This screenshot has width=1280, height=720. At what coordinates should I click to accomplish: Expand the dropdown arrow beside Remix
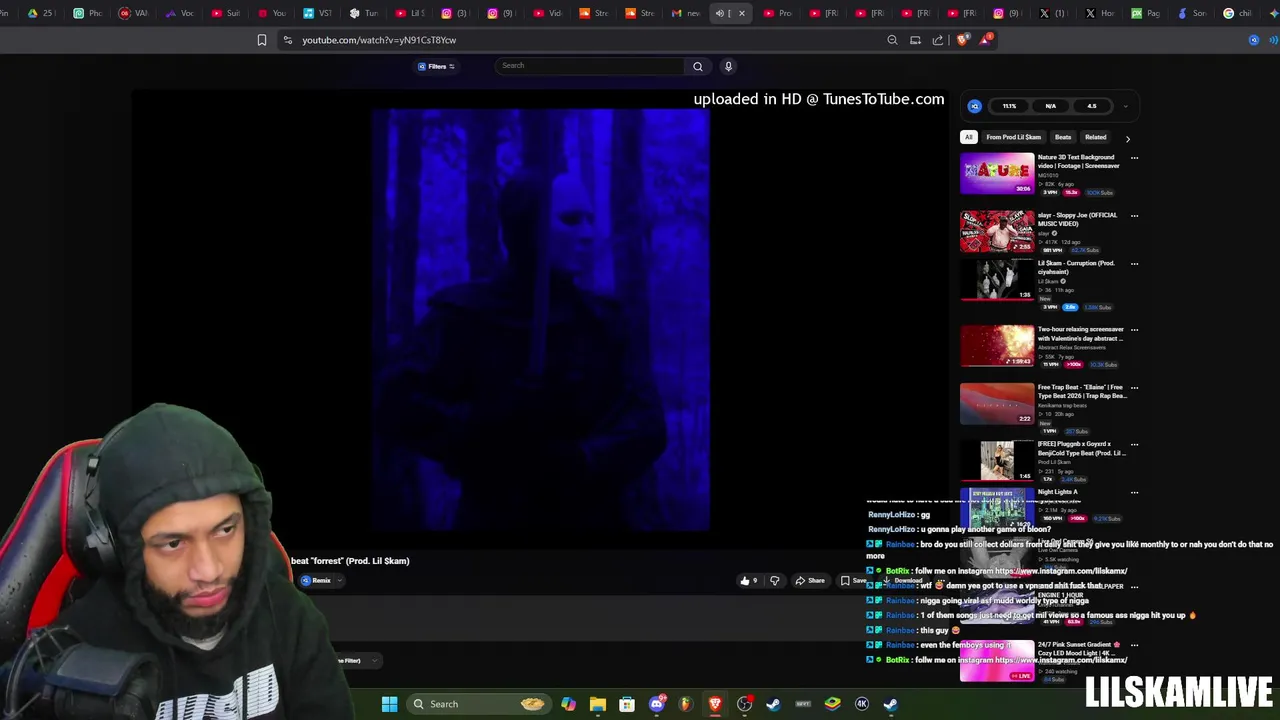(340, 581)
